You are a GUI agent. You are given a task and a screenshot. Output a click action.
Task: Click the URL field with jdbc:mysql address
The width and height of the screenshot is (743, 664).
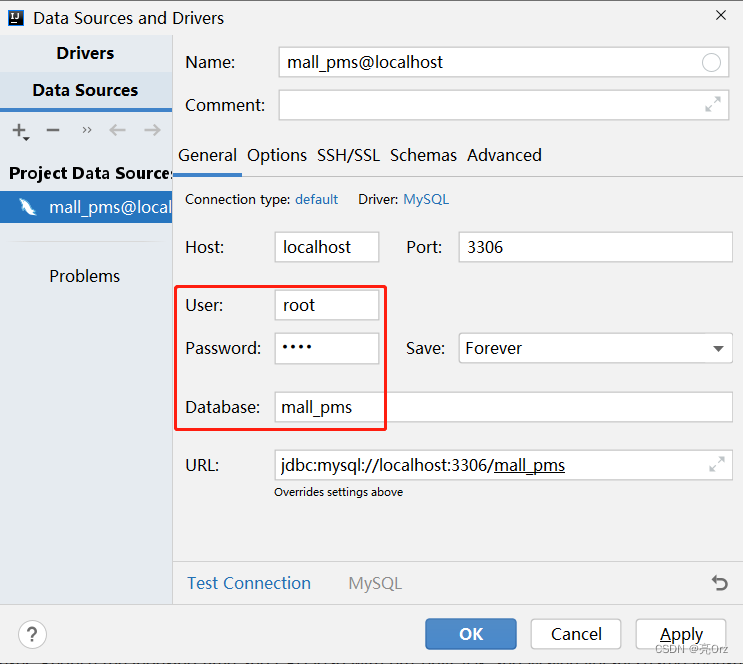click(x=504, y=465)
